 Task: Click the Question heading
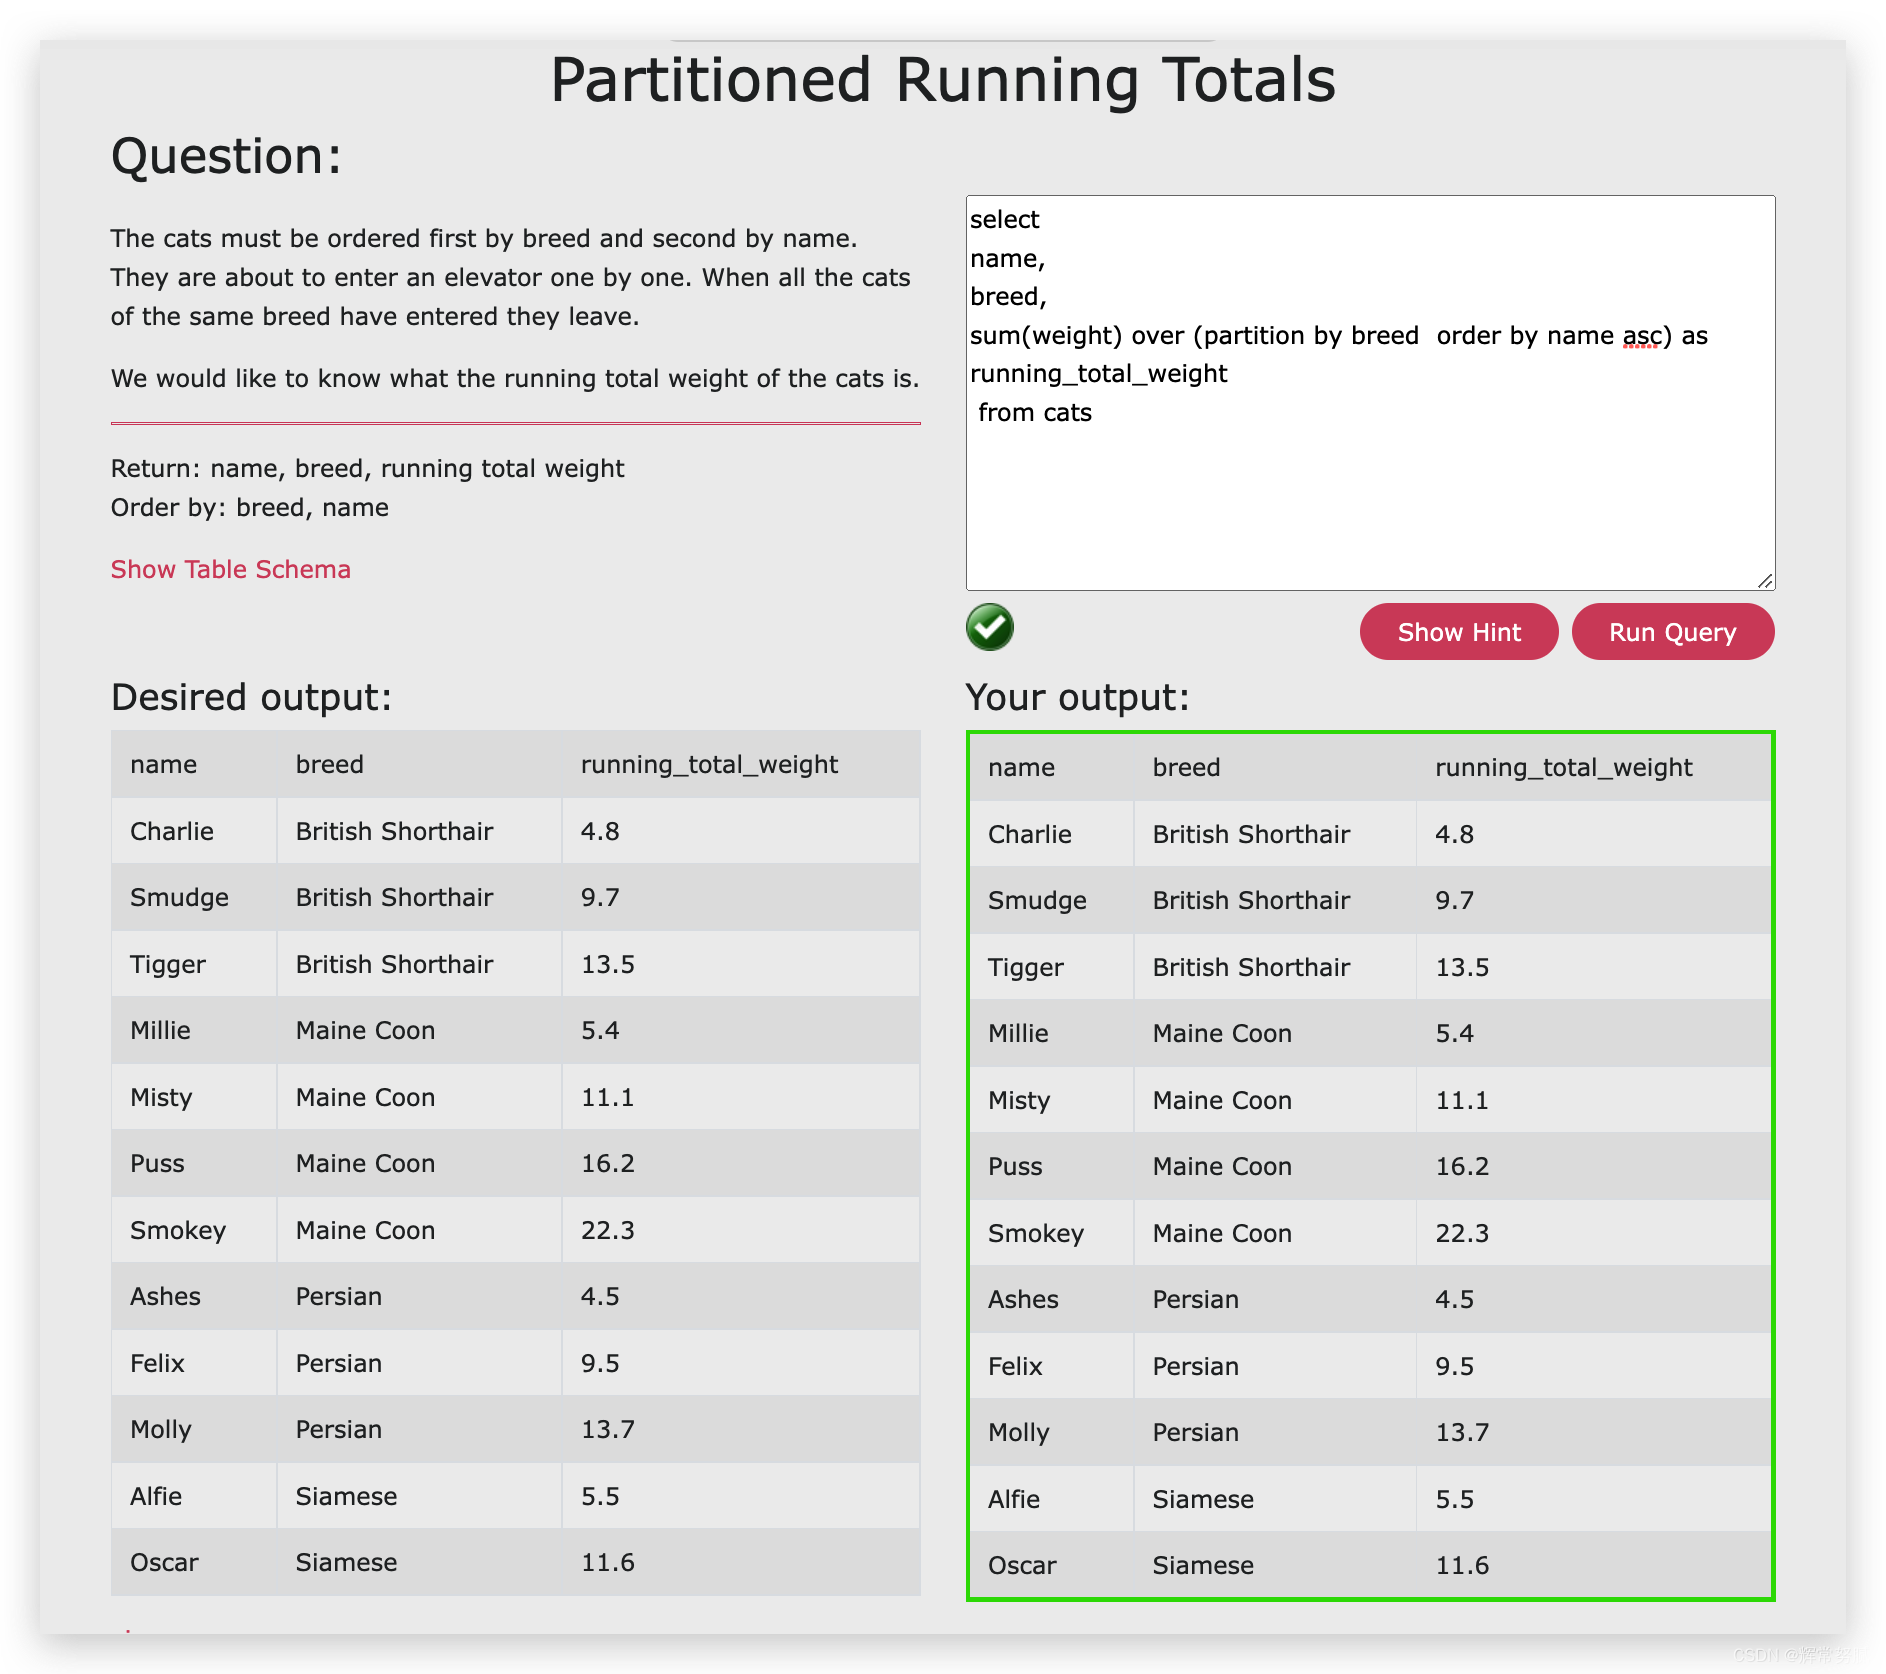(226, 156)
